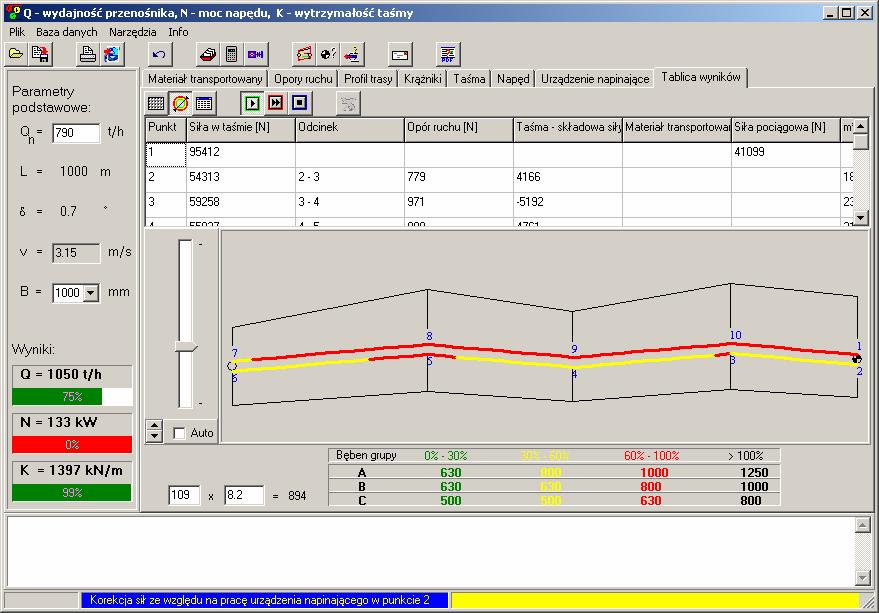Screen dimensions: 879x613
Task: Open the Info menu
Action: click(x=178, y=32)
